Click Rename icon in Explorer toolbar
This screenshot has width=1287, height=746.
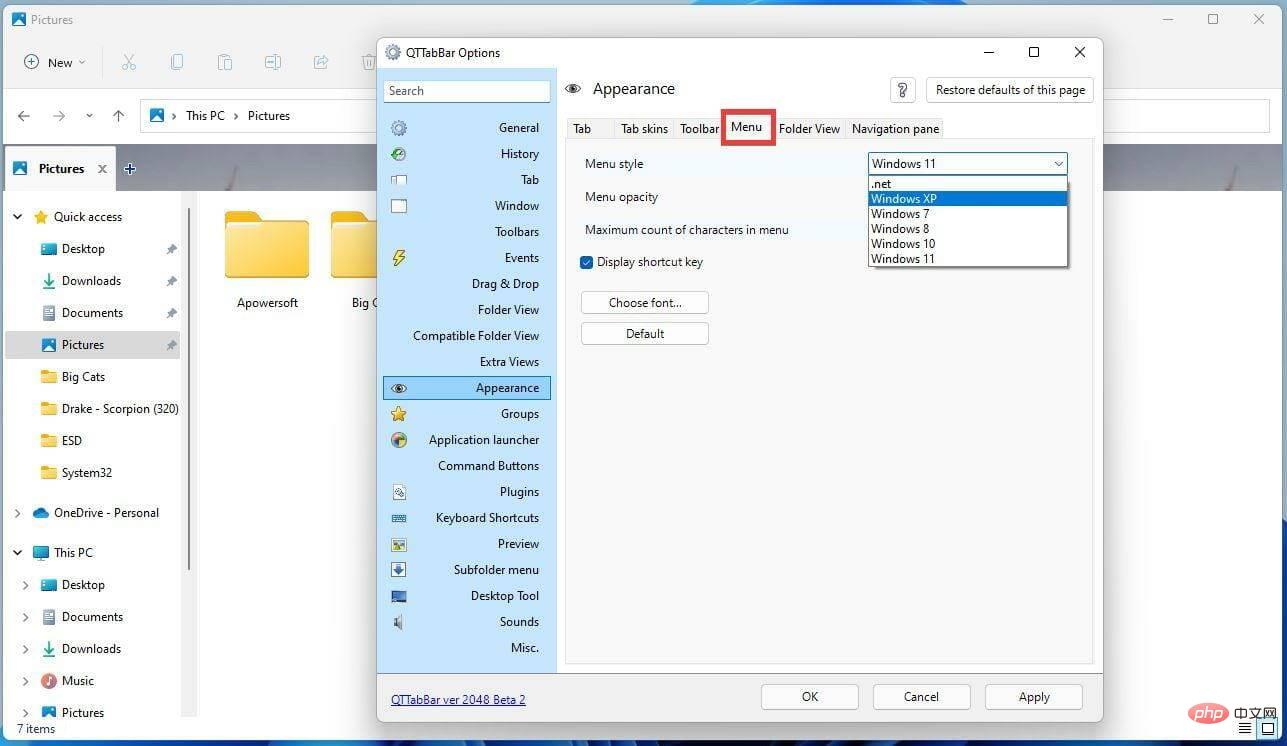[x=273, y=62]
